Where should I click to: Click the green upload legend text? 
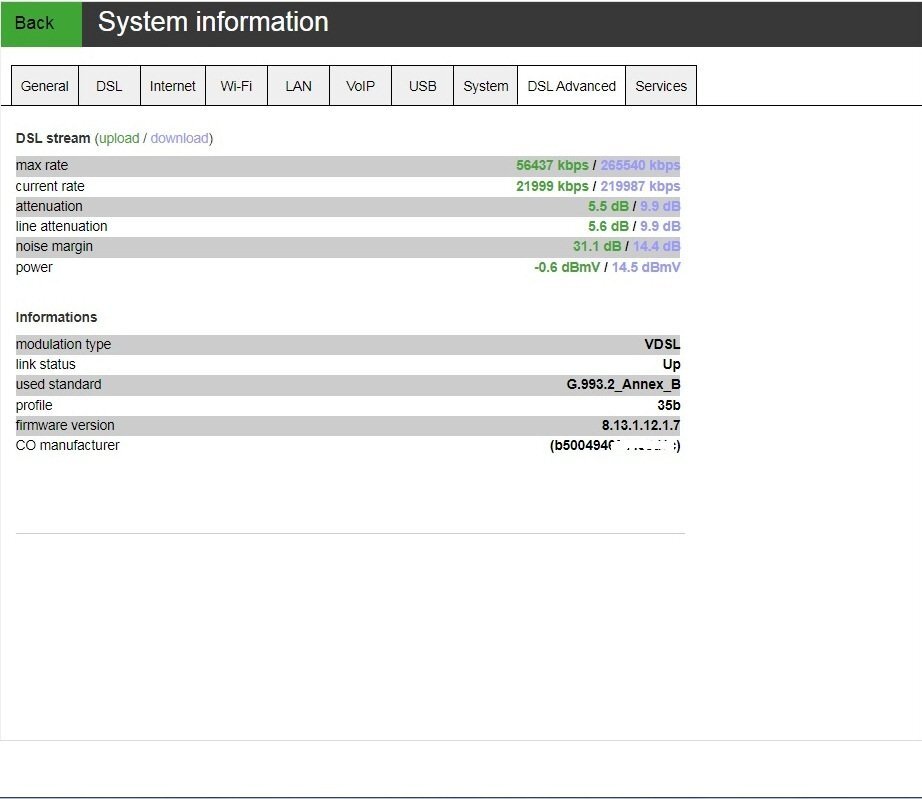(x=119, y=139)
